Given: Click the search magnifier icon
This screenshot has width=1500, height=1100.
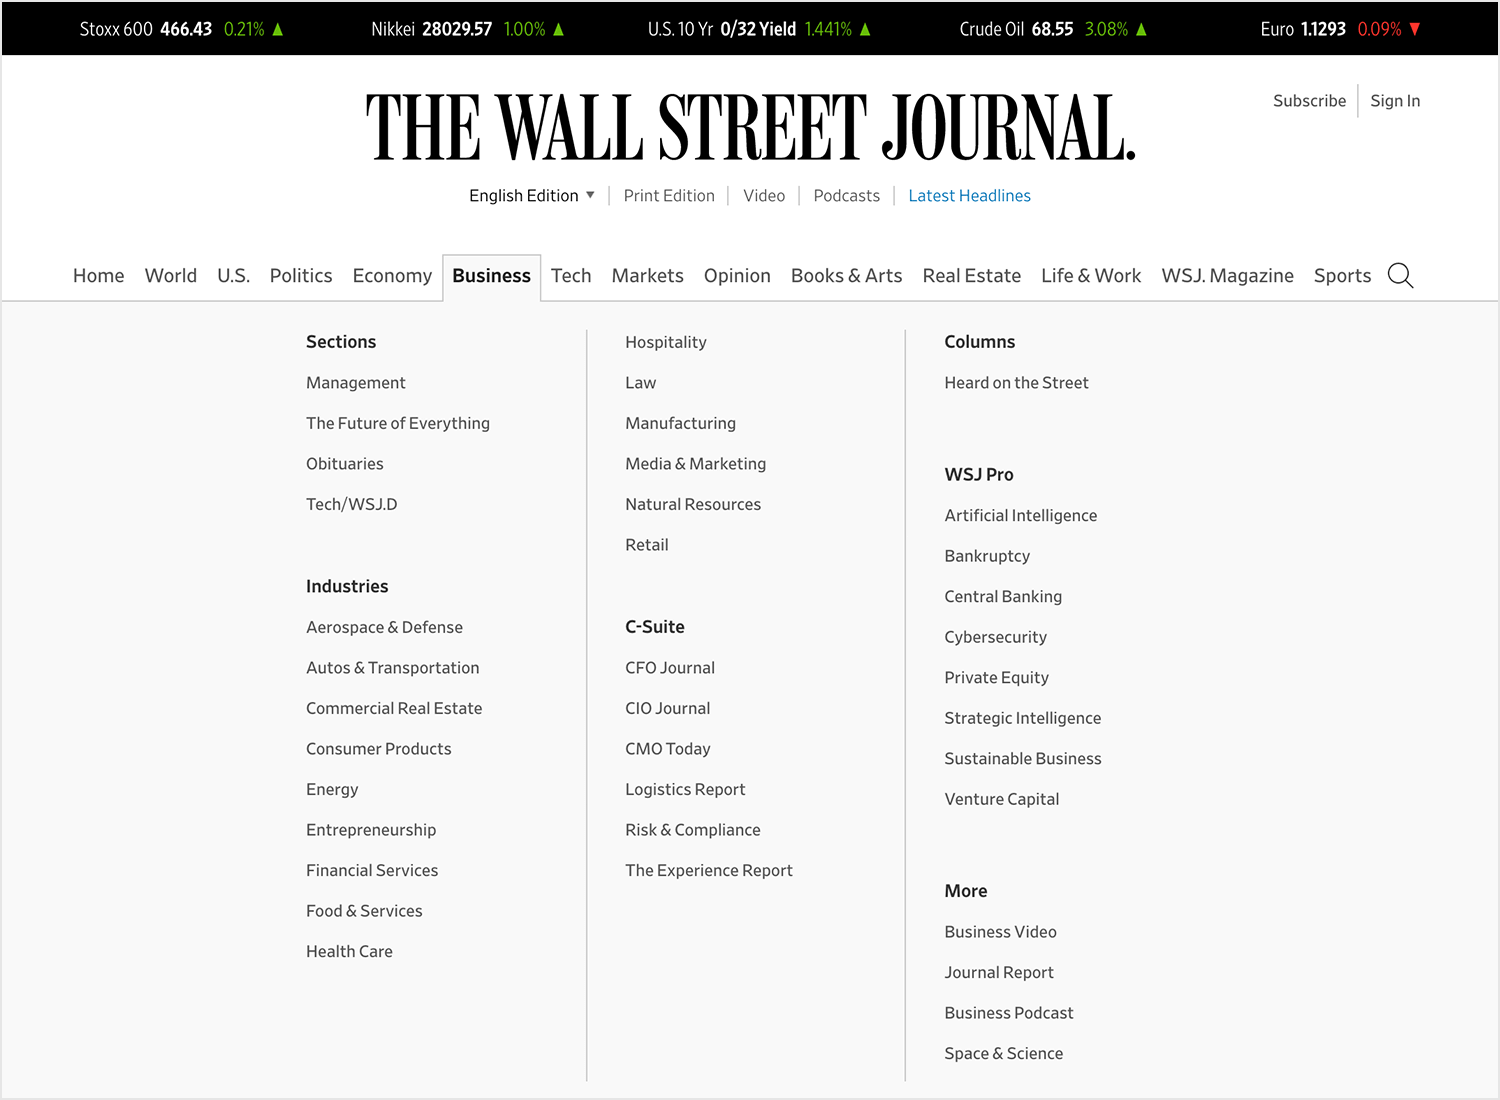Looking at the screenshot, I should pyautogui.click(x=1400, y=276).
